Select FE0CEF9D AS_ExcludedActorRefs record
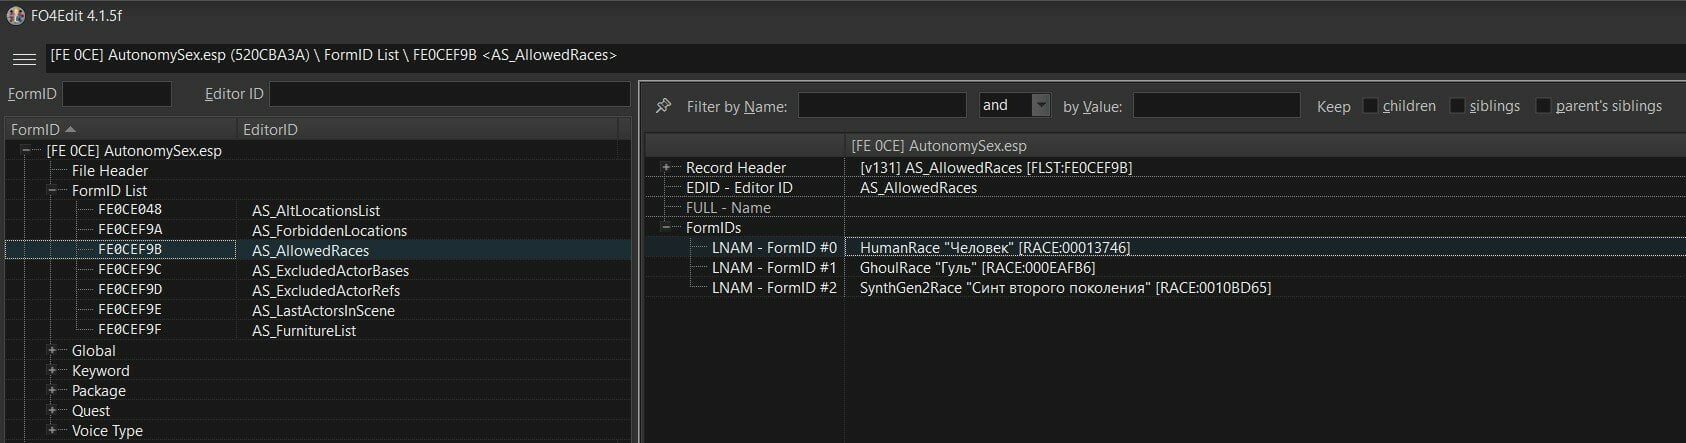This screenshot has height=443, width=1686. (318, 291)
